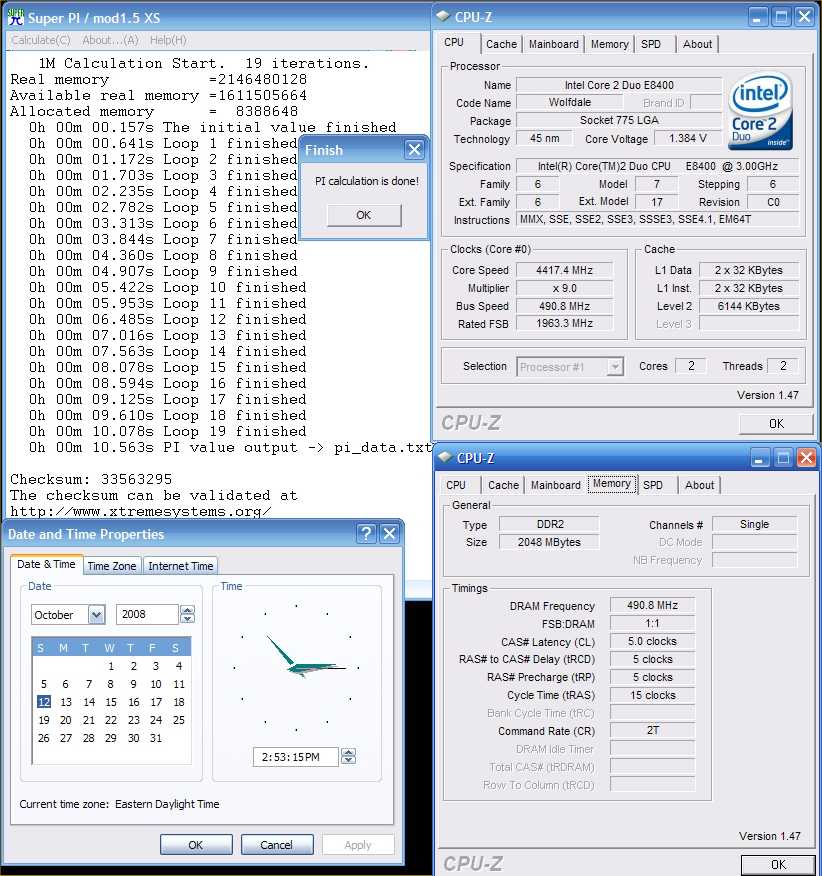Switch to Cache tab in bottom CPU-Z
The width and height of the screenshot is (822, 876).
pos(503,485)
